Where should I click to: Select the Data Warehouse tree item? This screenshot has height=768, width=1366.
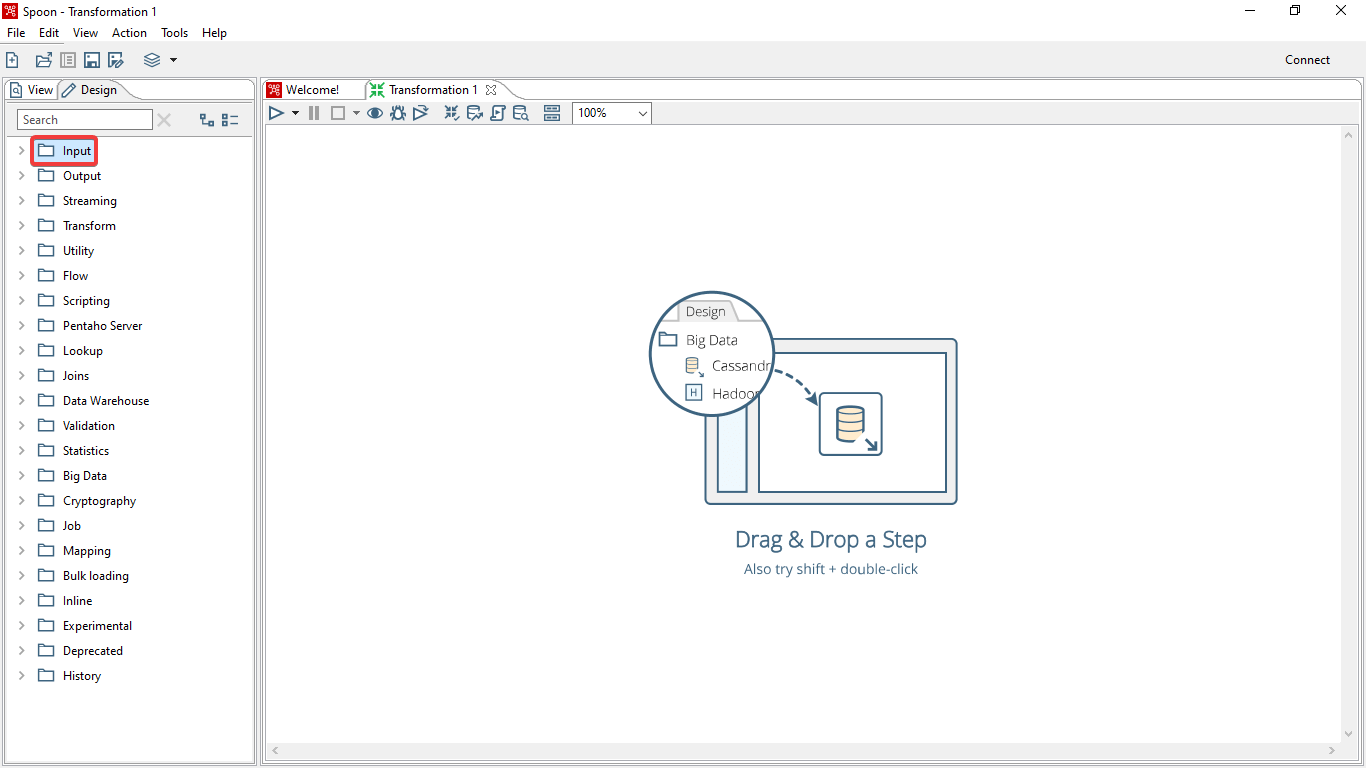click(x=93, y=401)
